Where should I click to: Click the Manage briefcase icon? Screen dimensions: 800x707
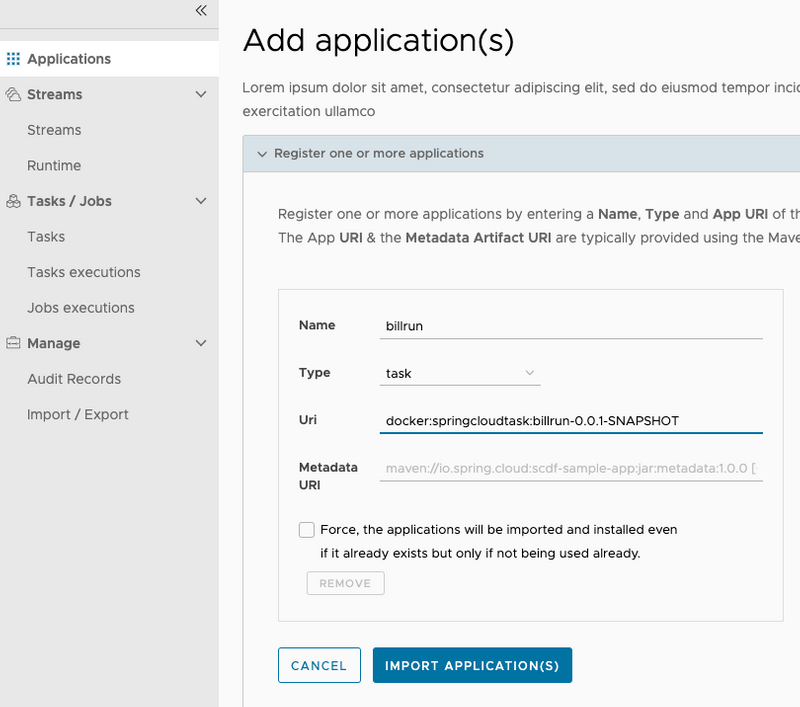13,343
